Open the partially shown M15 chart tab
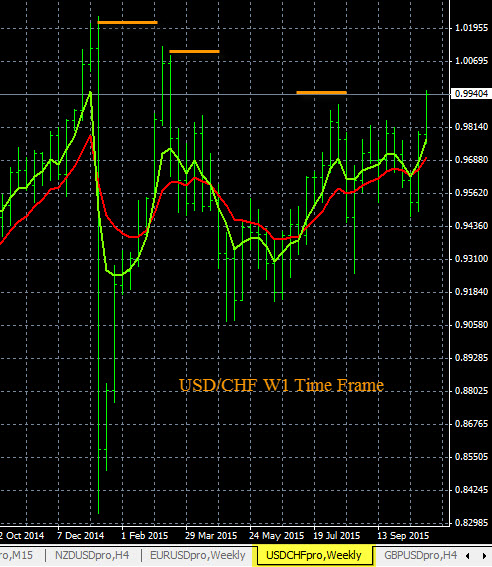The width and height of the screenshot is (492, 567). point(16,555)
